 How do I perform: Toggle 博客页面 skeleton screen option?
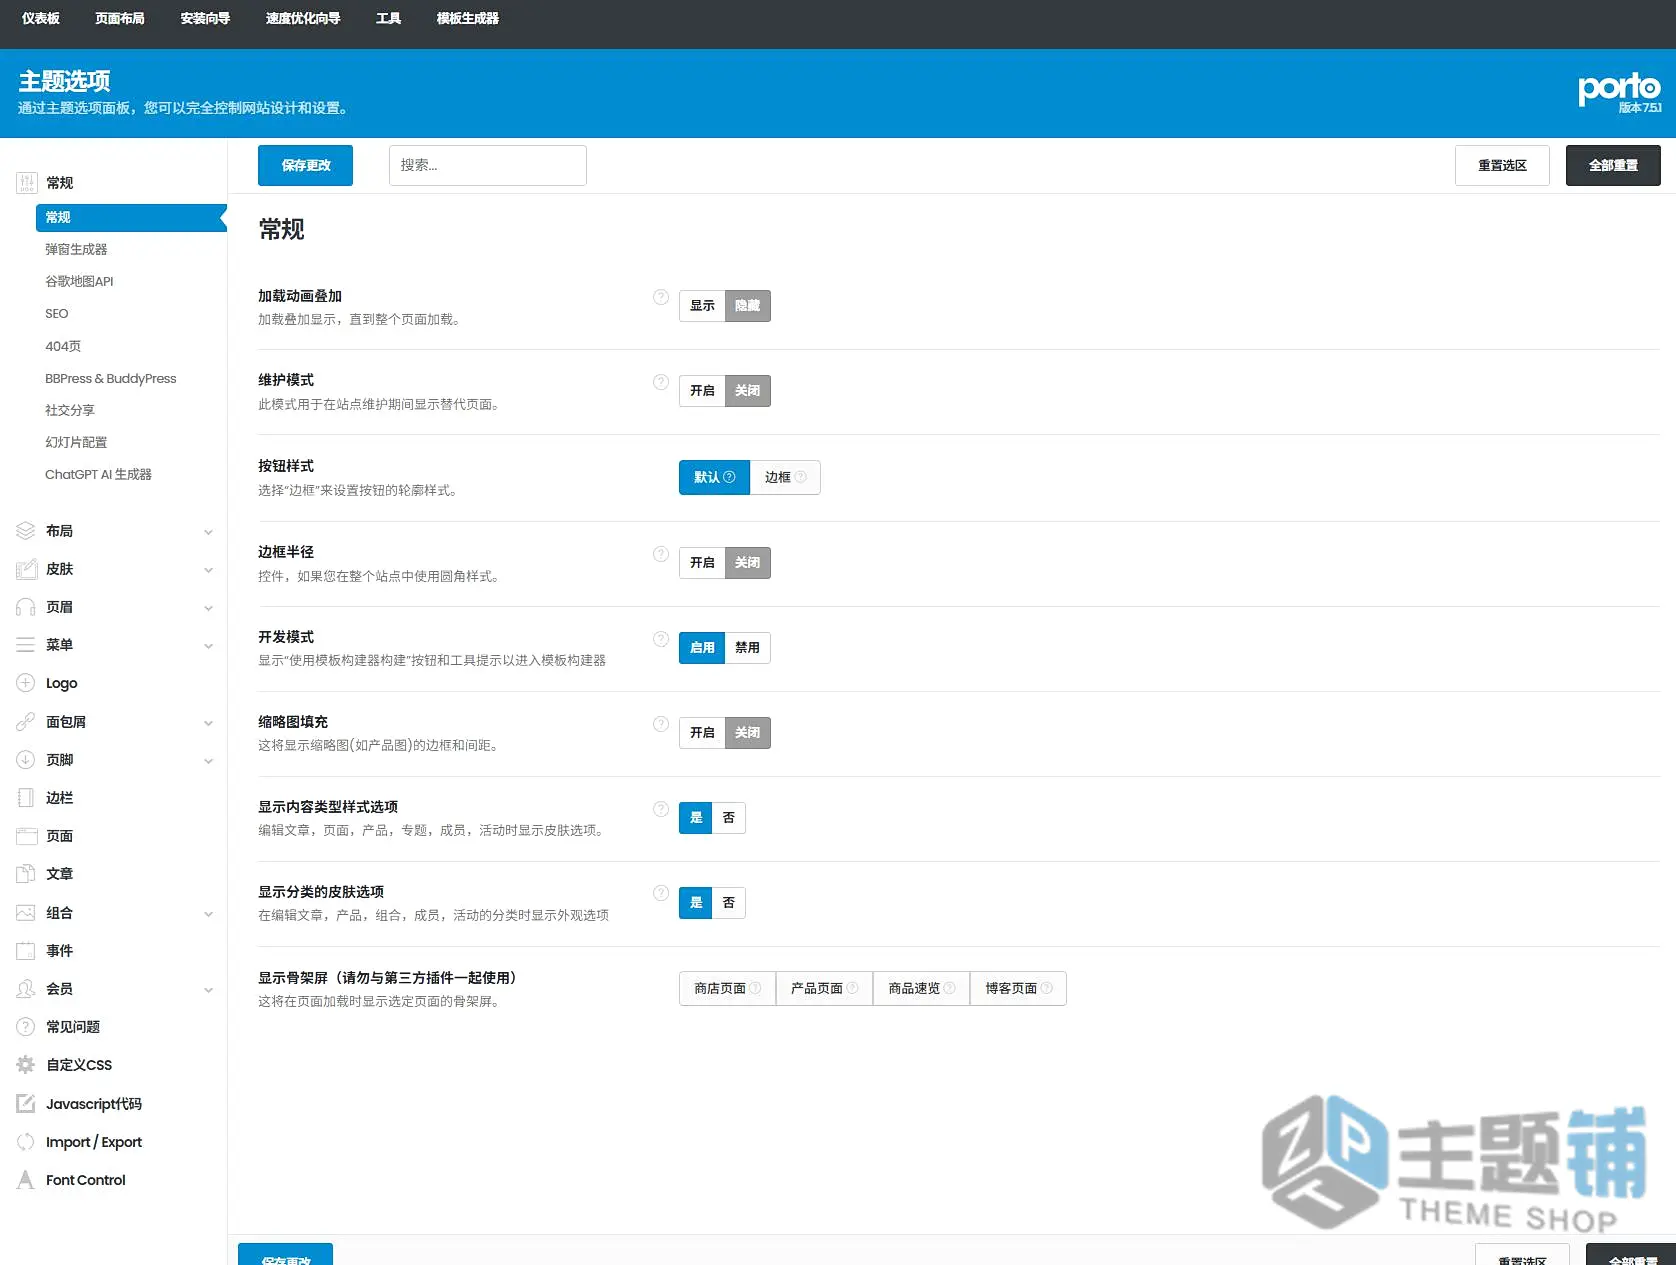click(1018, 988)
